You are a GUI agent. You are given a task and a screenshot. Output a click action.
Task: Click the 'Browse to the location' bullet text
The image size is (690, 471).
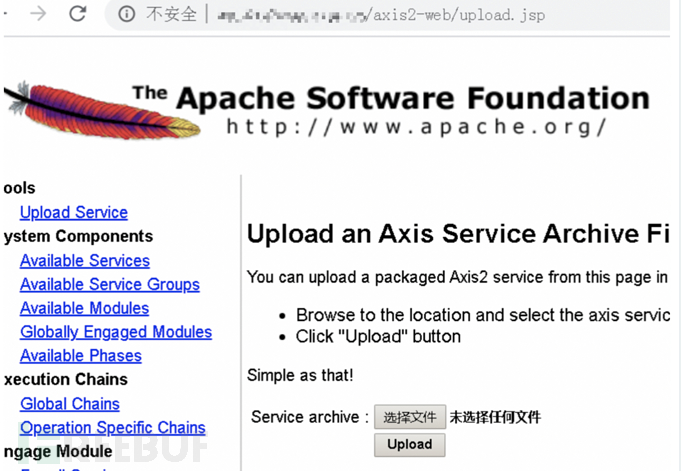pyautogui.click(x=483, y=315)
